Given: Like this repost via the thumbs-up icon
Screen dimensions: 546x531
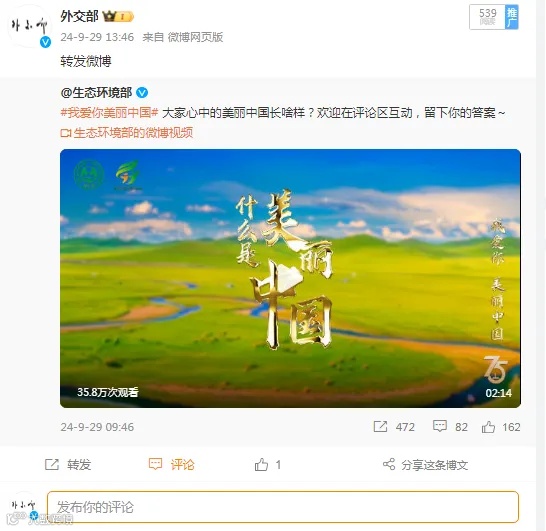Looking at the screenshot, I should (262, 464).
